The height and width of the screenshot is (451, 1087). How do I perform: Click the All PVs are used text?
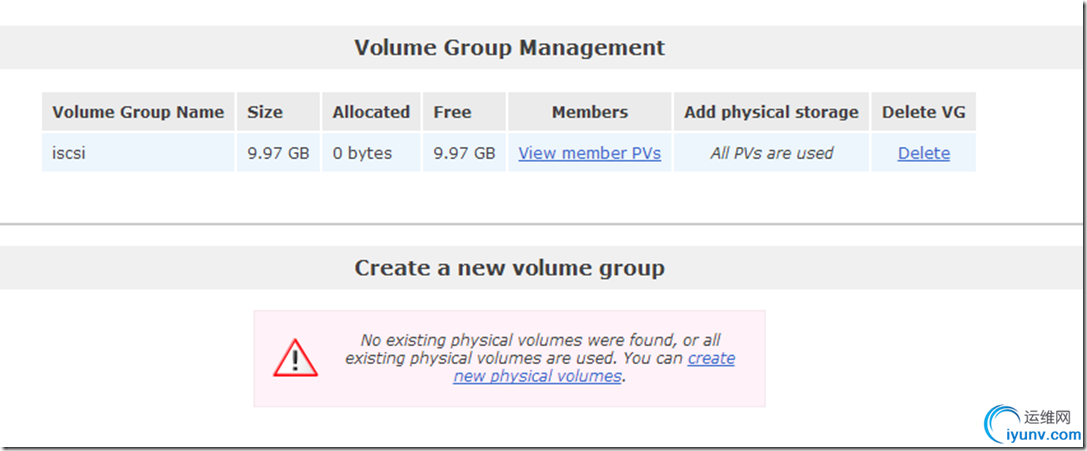[771, 153]
